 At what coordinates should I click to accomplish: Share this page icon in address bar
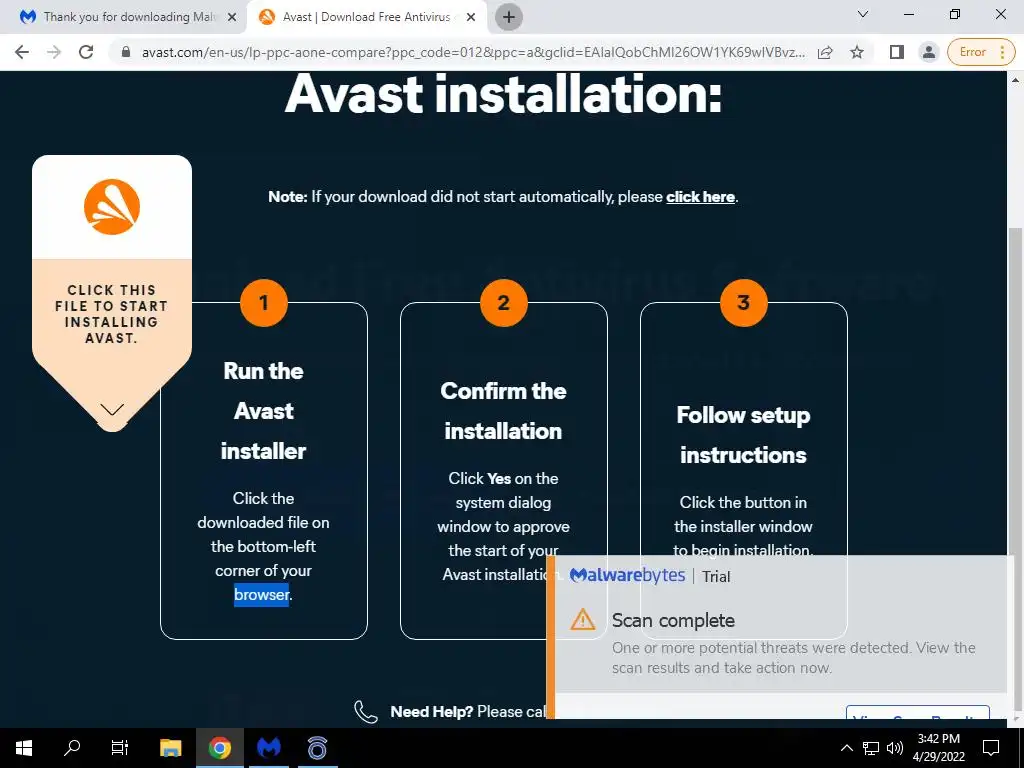[x=825, y=52]
